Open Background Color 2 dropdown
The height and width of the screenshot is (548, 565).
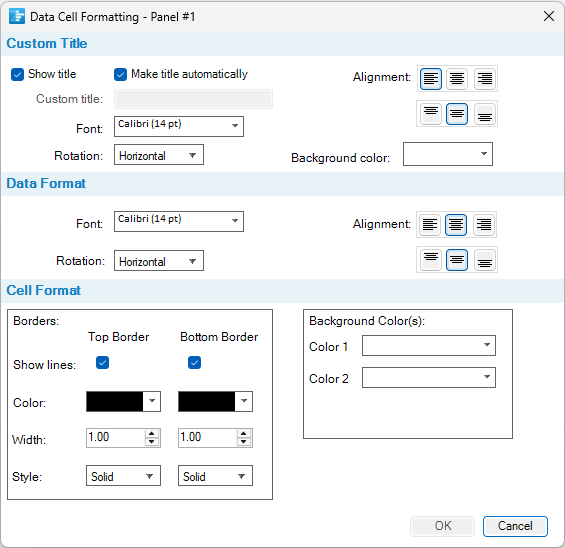click(x=429, y=377)
